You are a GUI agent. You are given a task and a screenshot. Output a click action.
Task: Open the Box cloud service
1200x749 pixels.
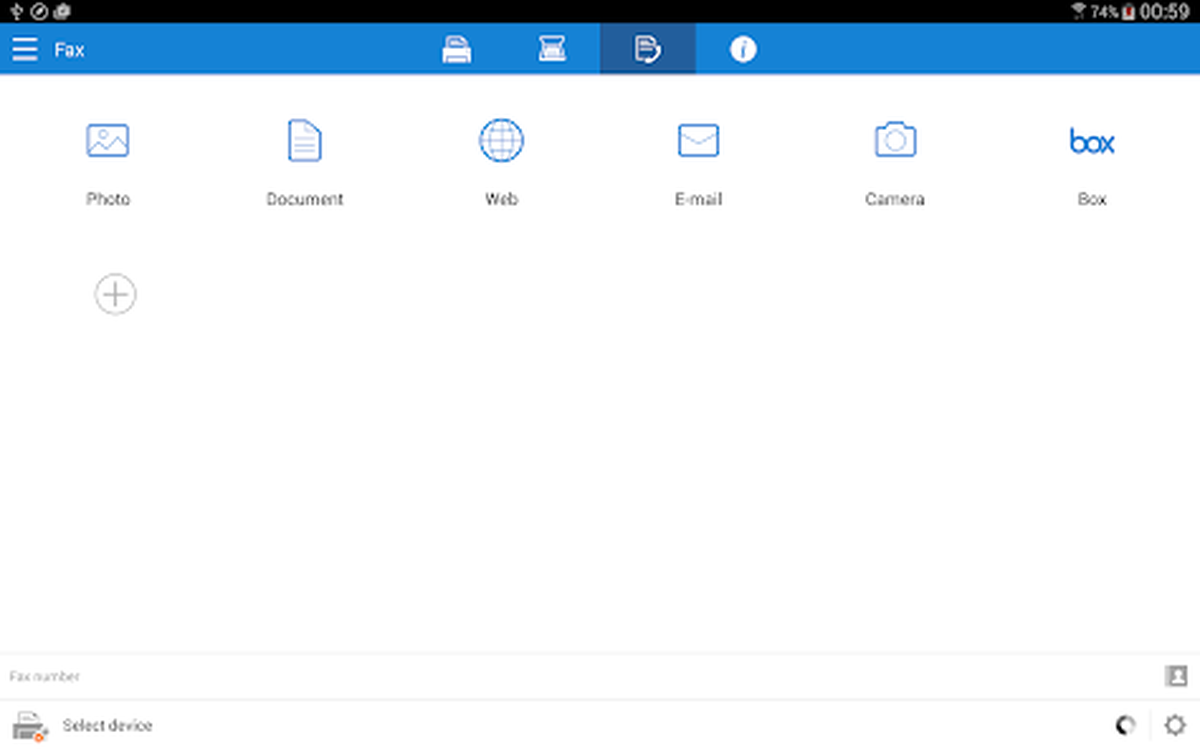click(x=1092, y=141)
